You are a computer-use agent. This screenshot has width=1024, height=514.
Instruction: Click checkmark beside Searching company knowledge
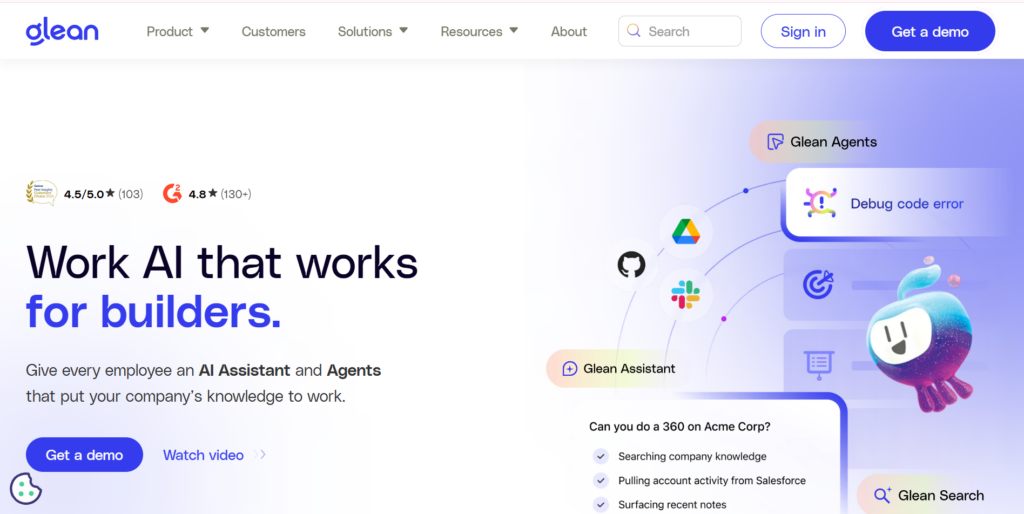[601, 457]
